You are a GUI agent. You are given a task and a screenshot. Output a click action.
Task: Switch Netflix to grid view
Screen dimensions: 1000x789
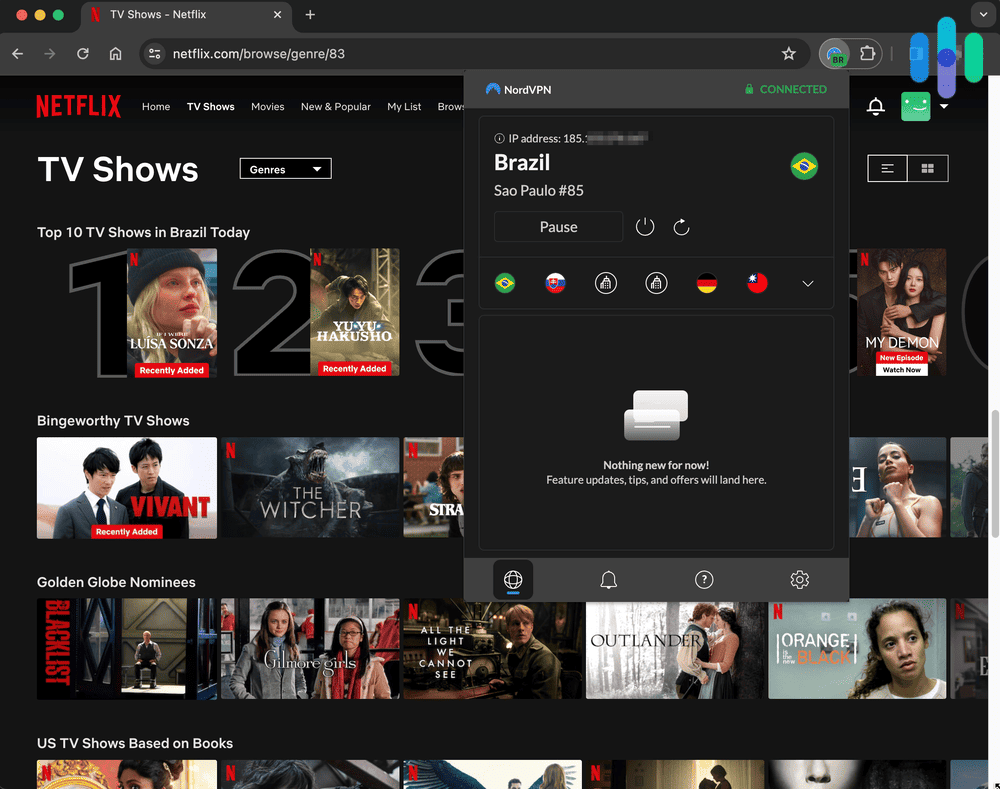(x=927, y=168)
